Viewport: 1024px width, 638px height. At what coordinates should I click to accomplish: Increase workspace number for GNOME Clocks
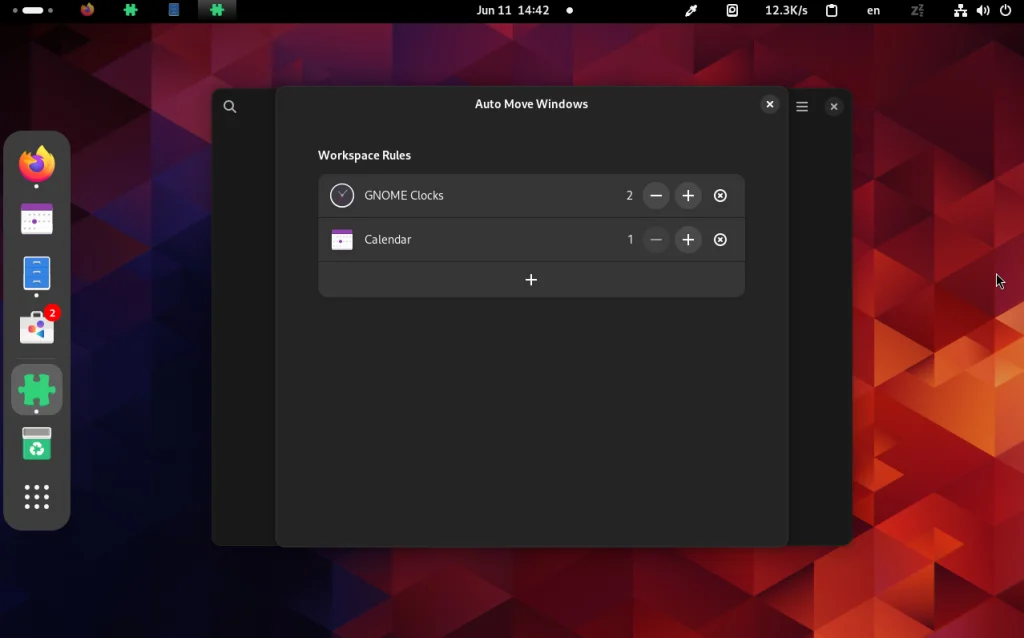(688, 196)
